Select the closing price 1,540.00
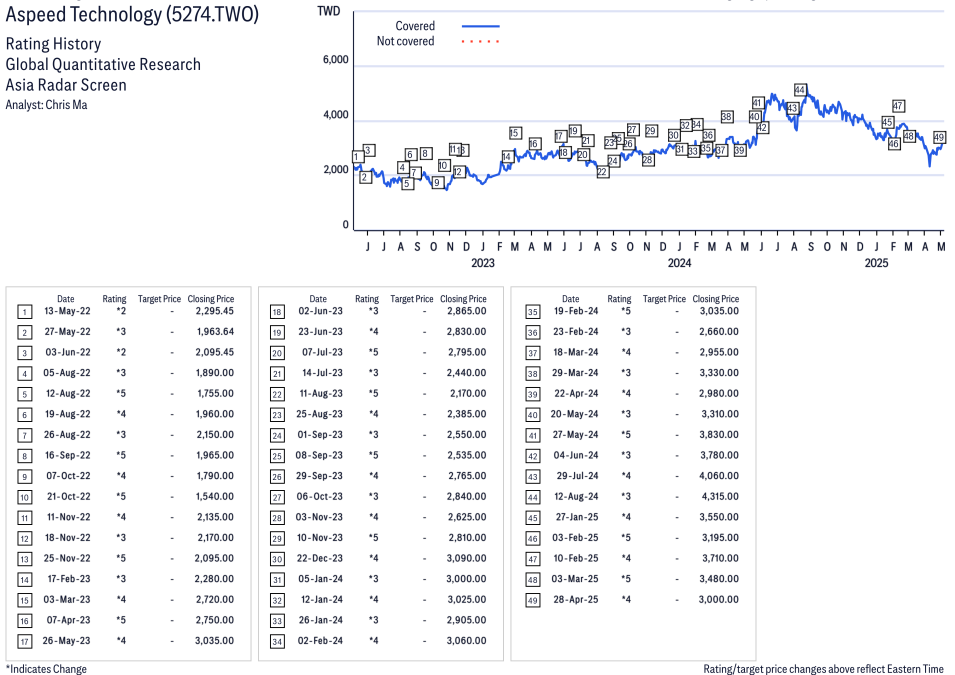 (x=216, y=497)
